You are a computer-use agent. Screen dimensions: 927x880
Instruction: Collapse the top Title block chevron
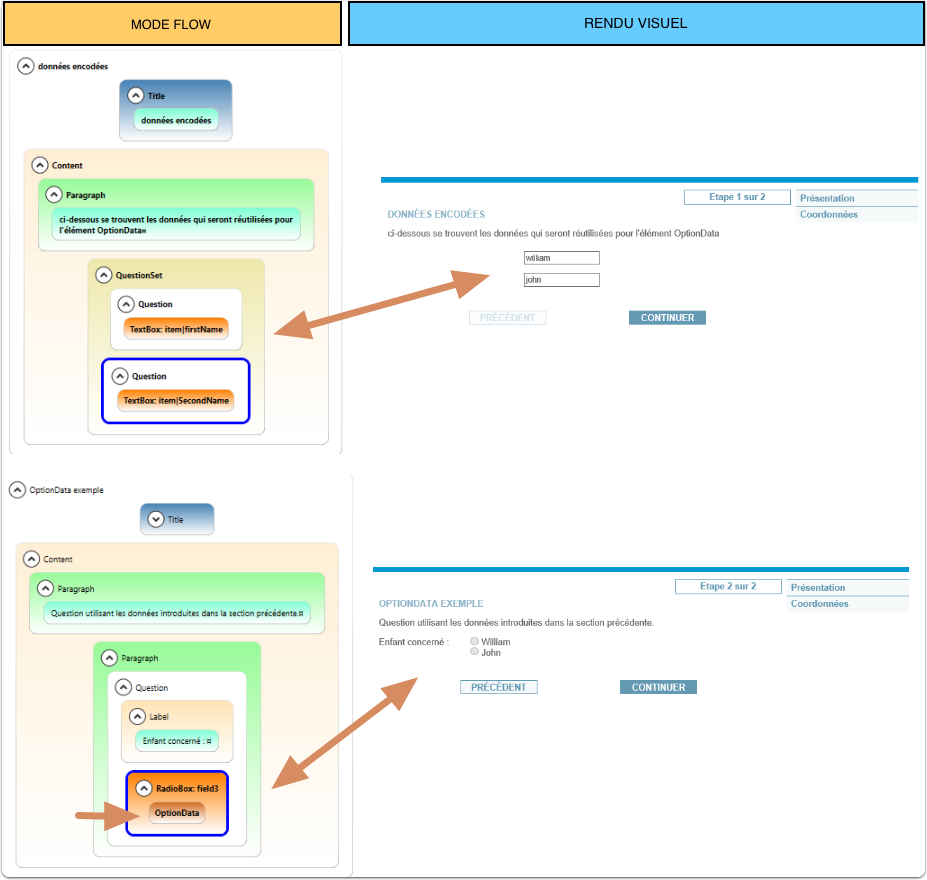point(136,96)
